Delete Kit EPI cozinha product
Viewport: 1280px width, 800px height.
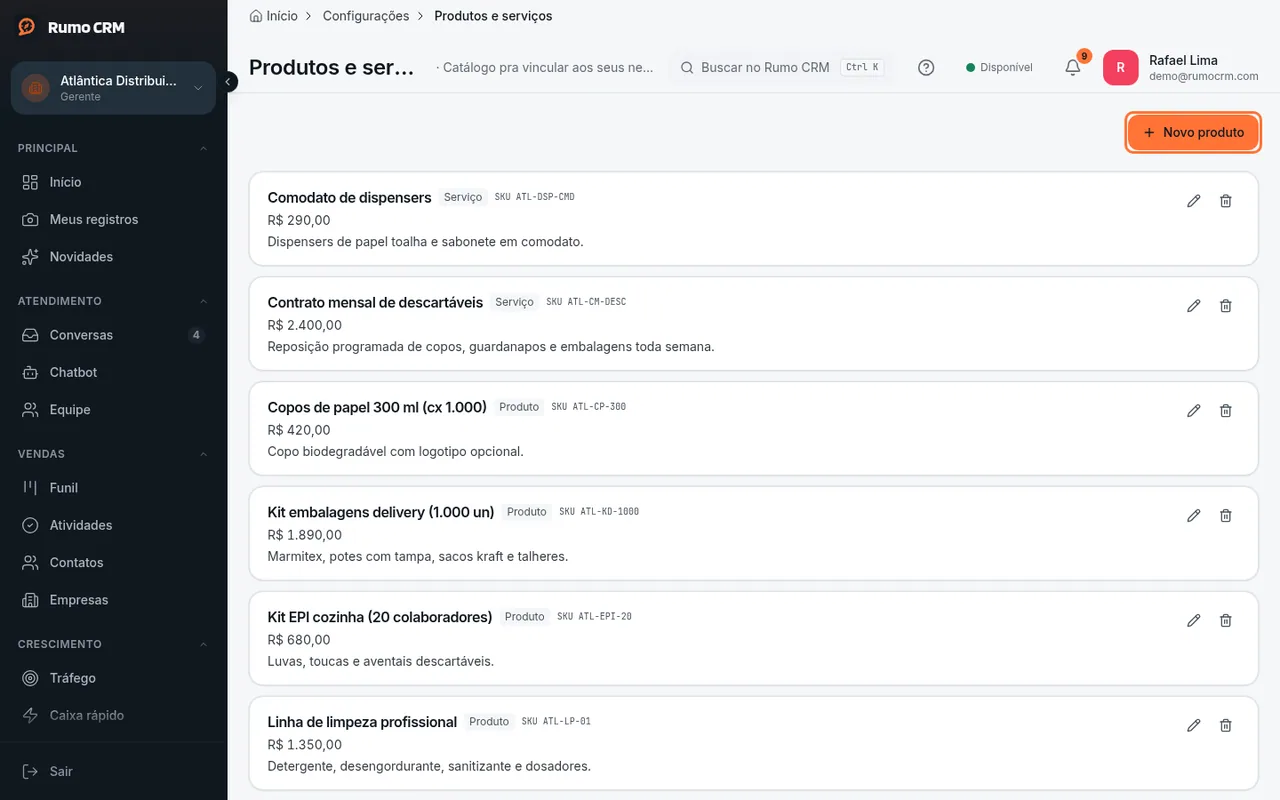[1226, 621]
